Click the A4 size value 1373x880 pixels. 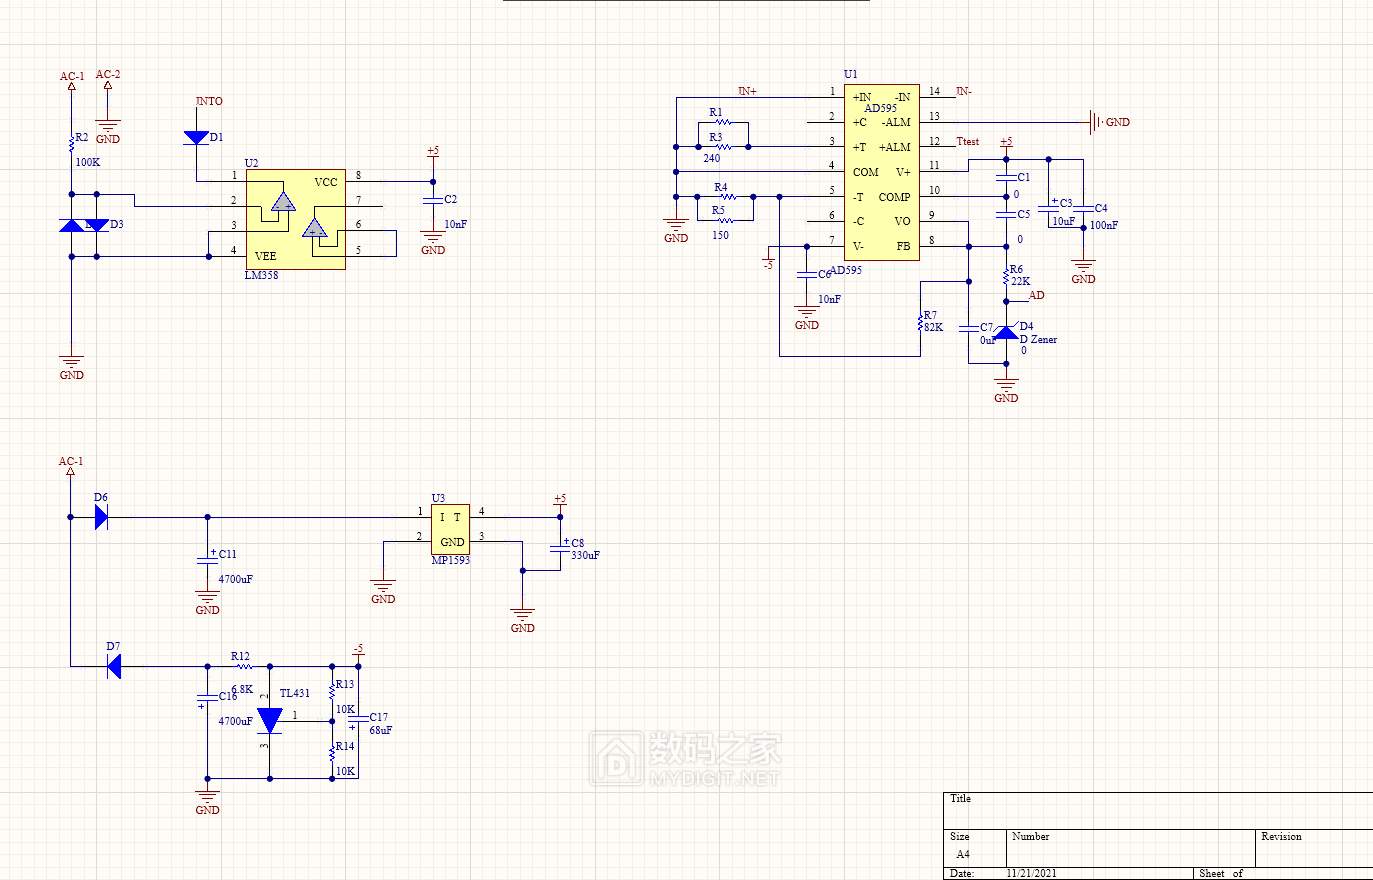point(963,854)
